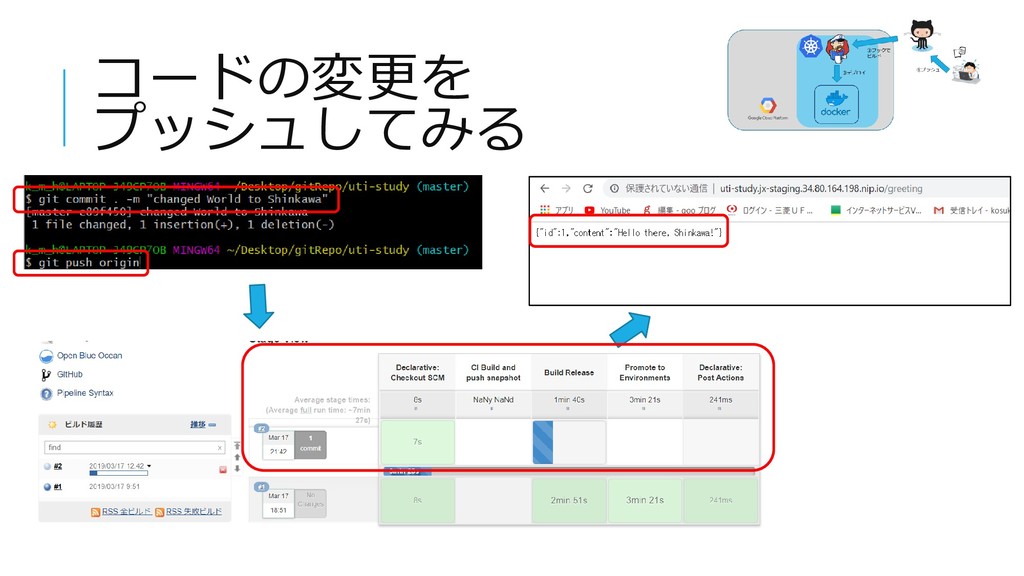The height and width of the screenshot is (576, 1024).
Task: Open the Gmail inbox bookmark
Action: pyautogui.click(x=972, y=210)
